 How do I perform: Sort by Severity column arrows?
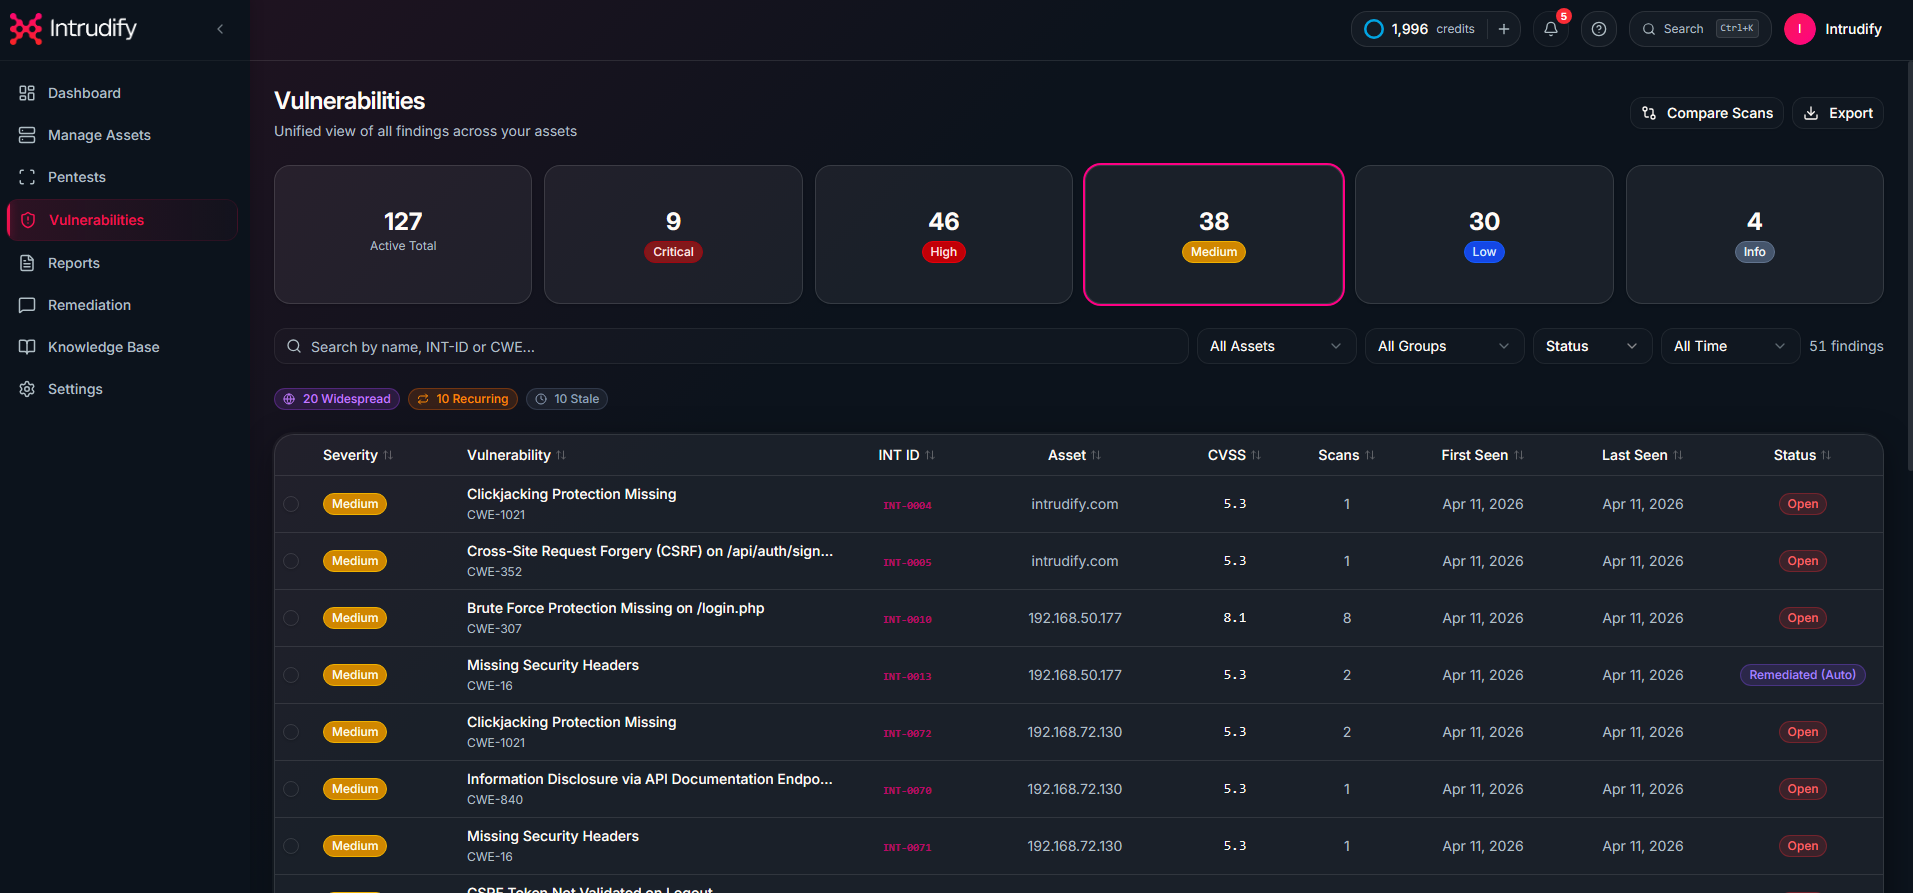pos(388,455)
